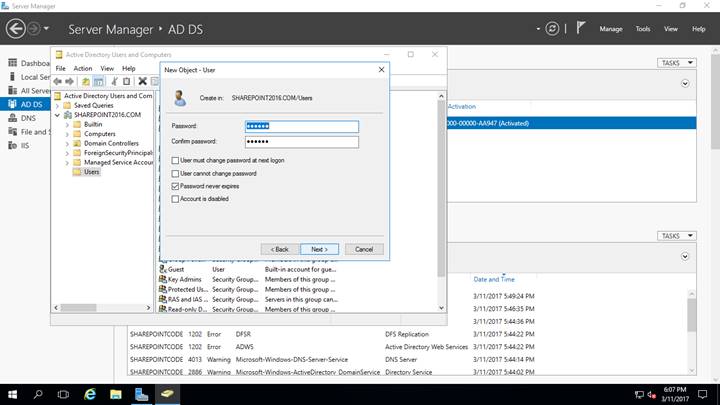Expand the ForeignSecurityPrincipals node
720x405 pixels.
(x=67, y=153)
